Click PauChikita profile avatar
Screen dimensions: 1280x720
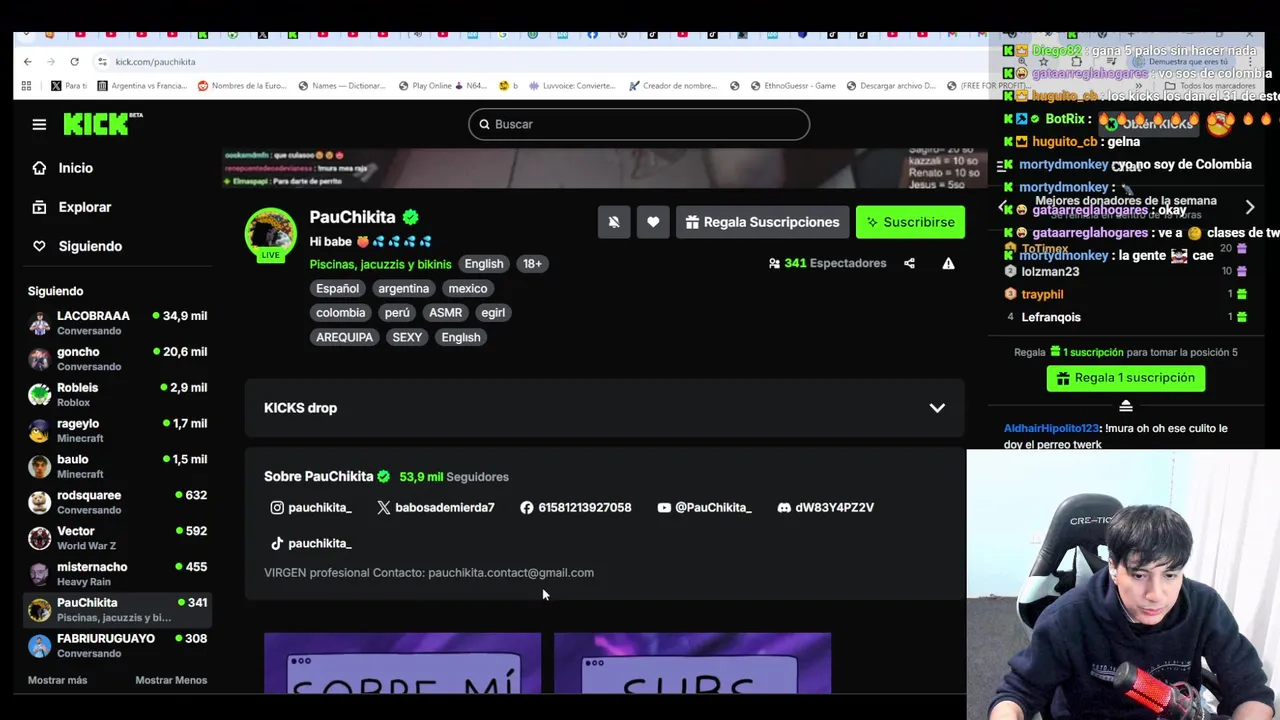click(271, 233)
